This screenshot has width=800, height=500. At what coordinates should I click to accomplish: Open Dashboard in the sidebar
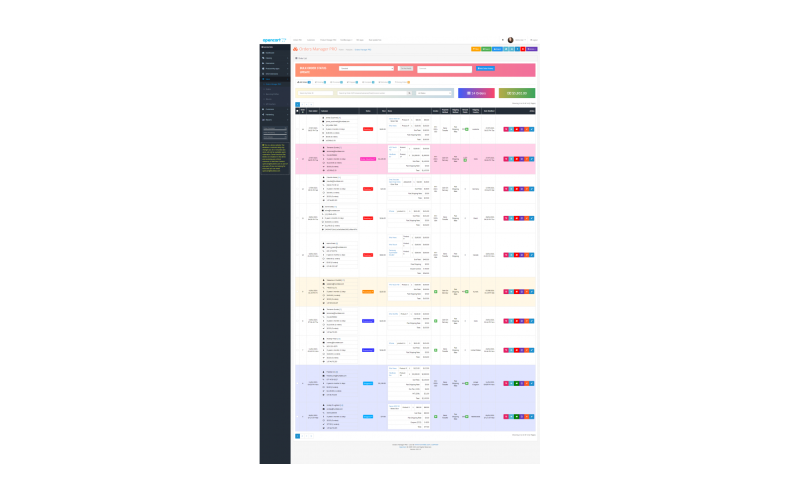coord(275,53)
